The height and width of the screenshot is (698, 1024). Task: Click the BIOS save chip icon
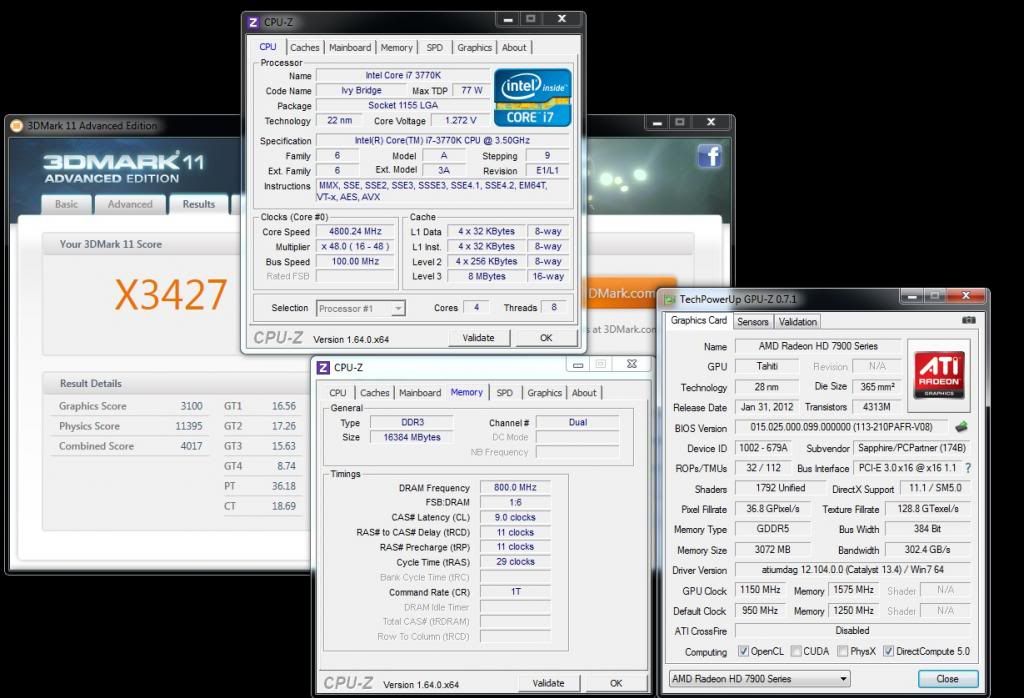(962, 427)
